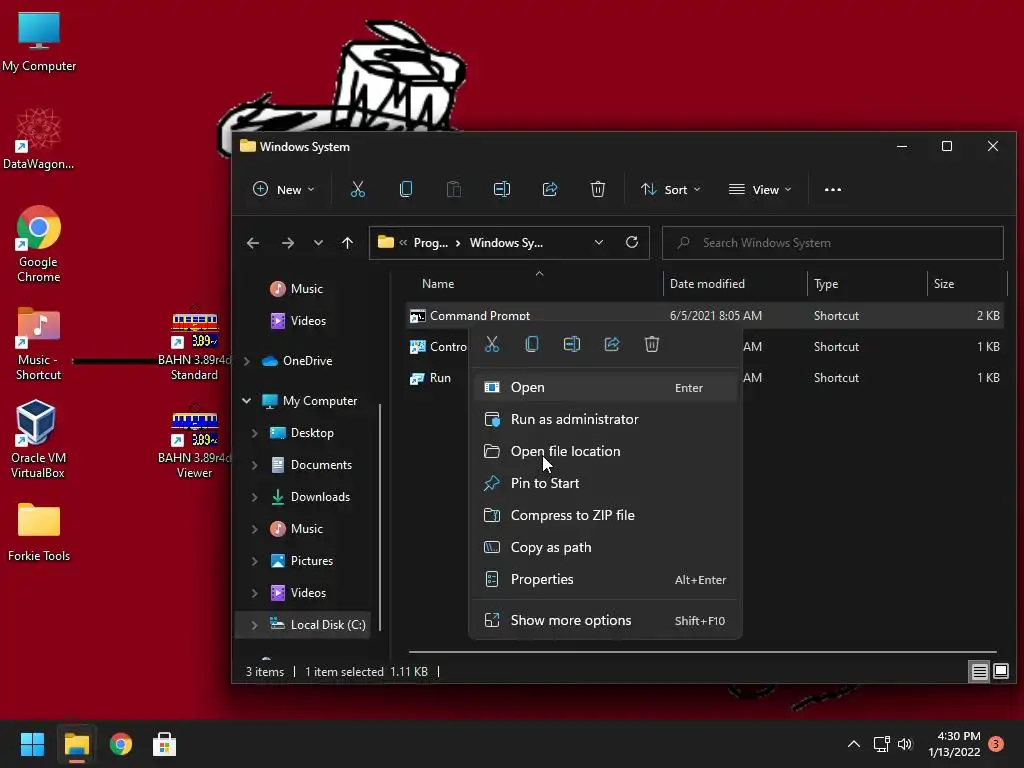Choose Open file location
The width and height of the screenshot is (1024, 768).
coord(605,451)
